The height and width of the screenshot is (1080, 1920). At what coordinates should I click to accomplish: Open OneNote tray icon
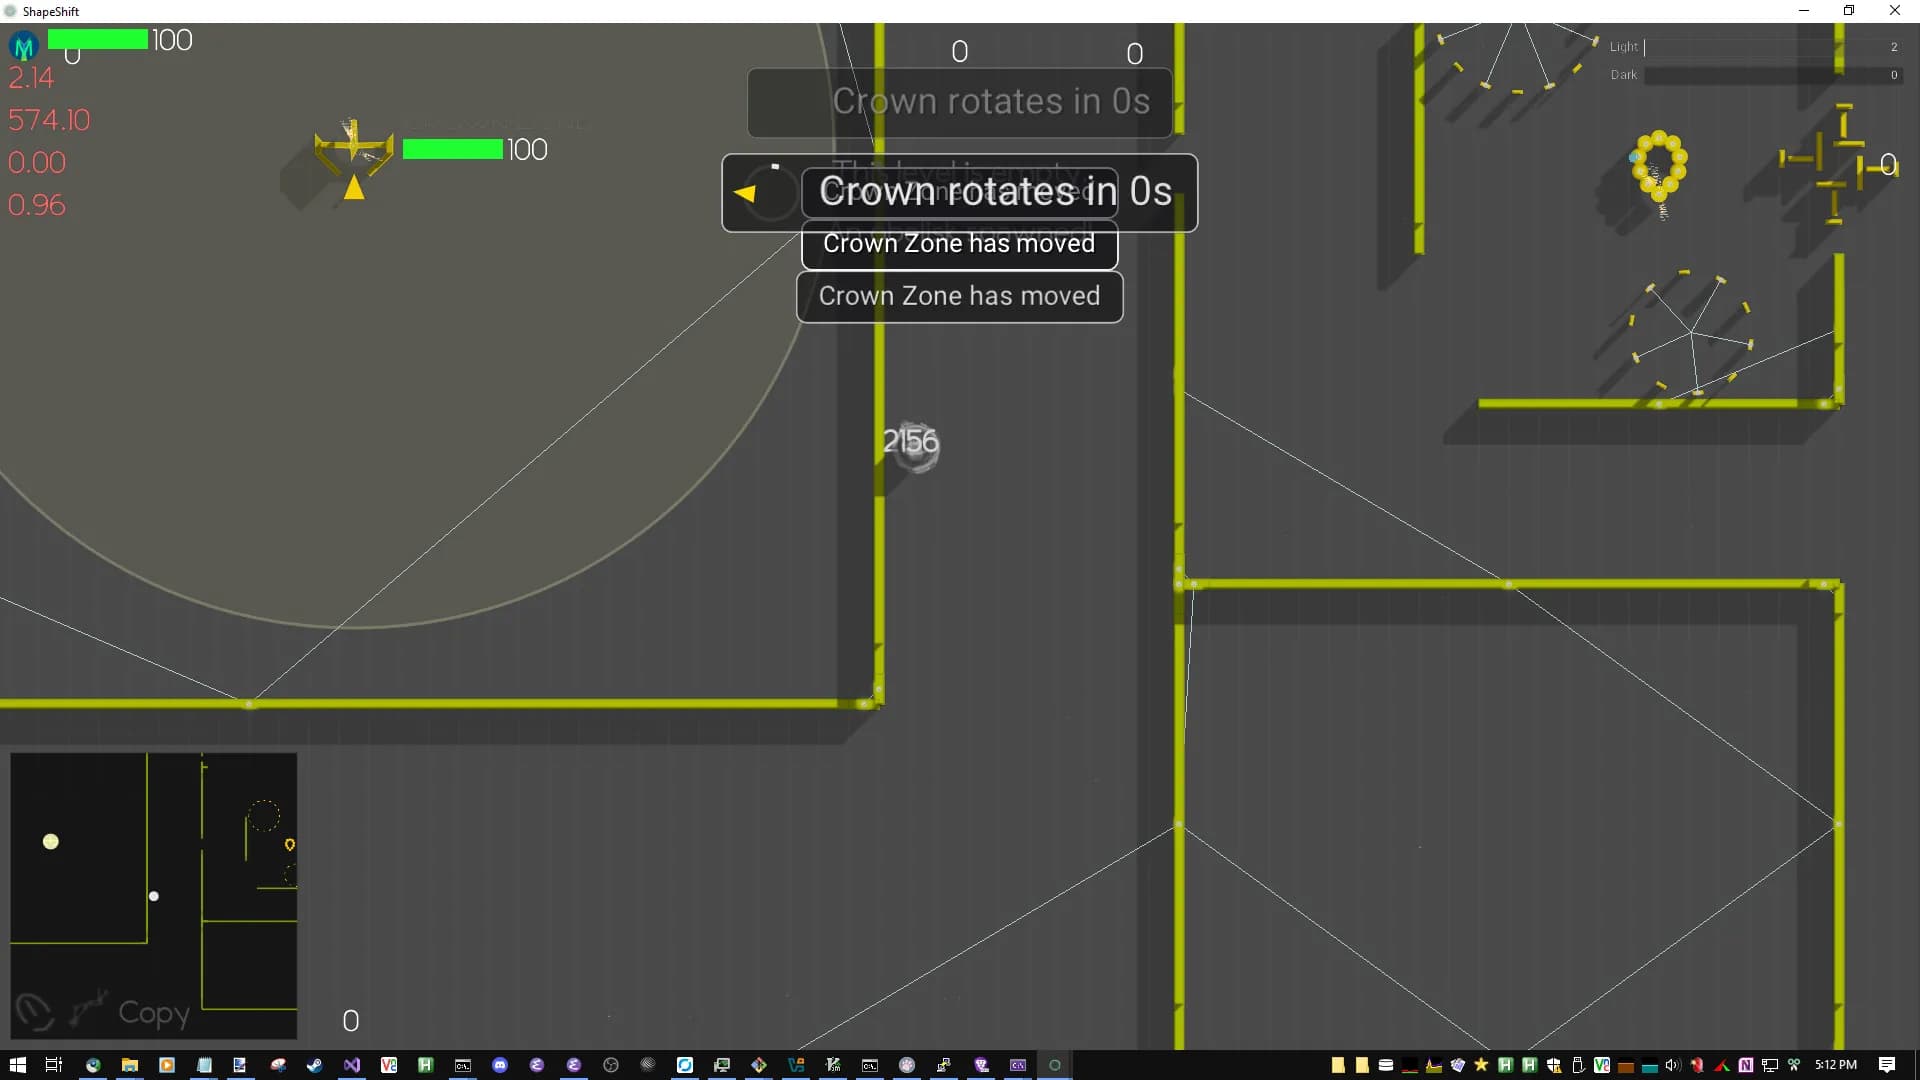[1746, 1065]
